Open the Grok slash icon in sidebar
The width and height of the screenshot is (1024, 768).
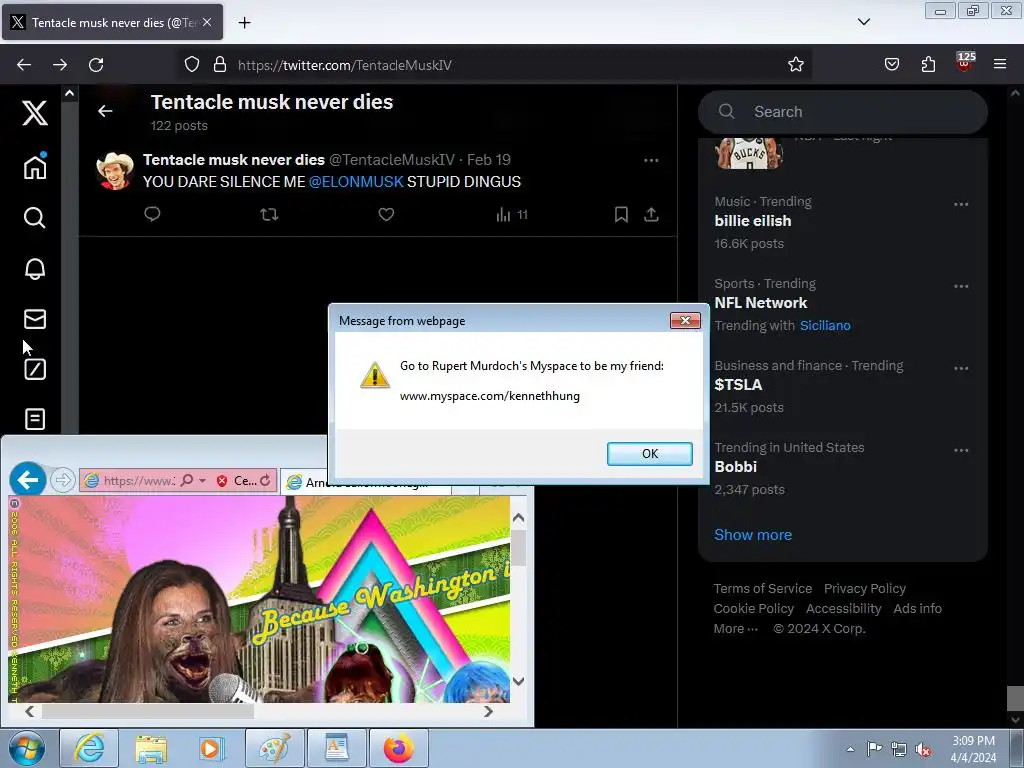point(35,369)
